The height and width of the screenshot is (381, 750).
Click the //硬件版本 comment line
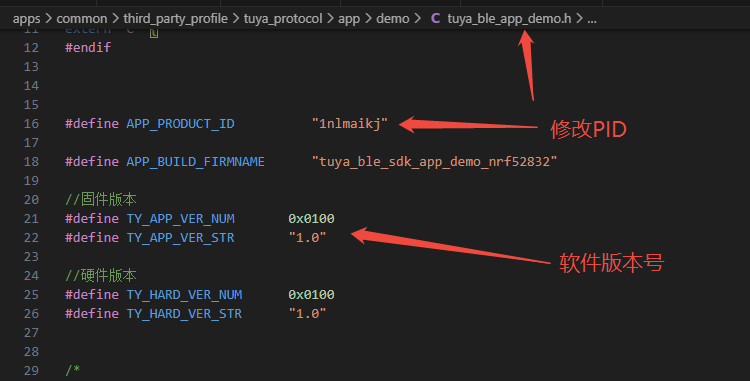pyautogui.click(x=100, y=275)
